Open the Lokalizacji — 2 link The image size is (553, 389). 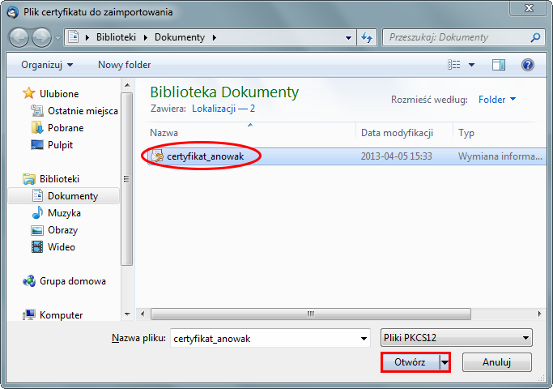[x=223, y=109]
